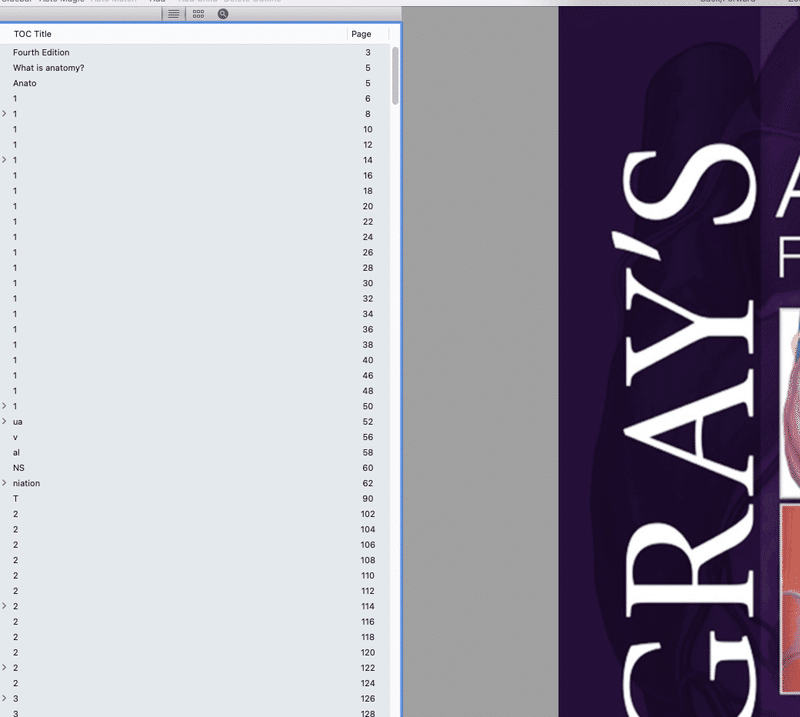Click page number 3 in Page column
The height and width of the screenshot is (717, 800).
coord(368,53)
